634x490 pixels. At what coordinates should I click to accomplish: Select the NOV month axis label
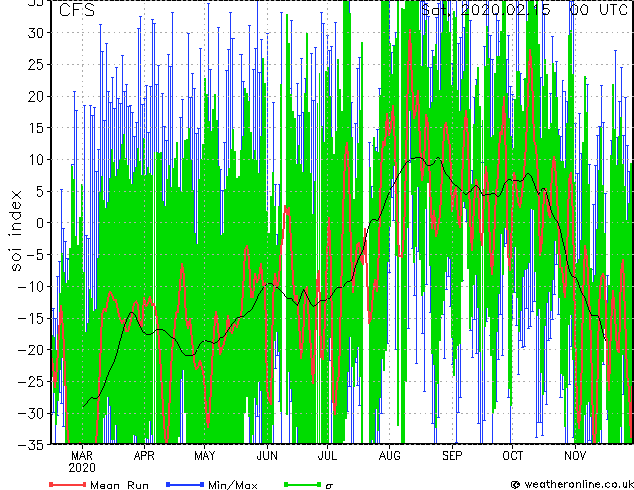[x=575, y=456]
